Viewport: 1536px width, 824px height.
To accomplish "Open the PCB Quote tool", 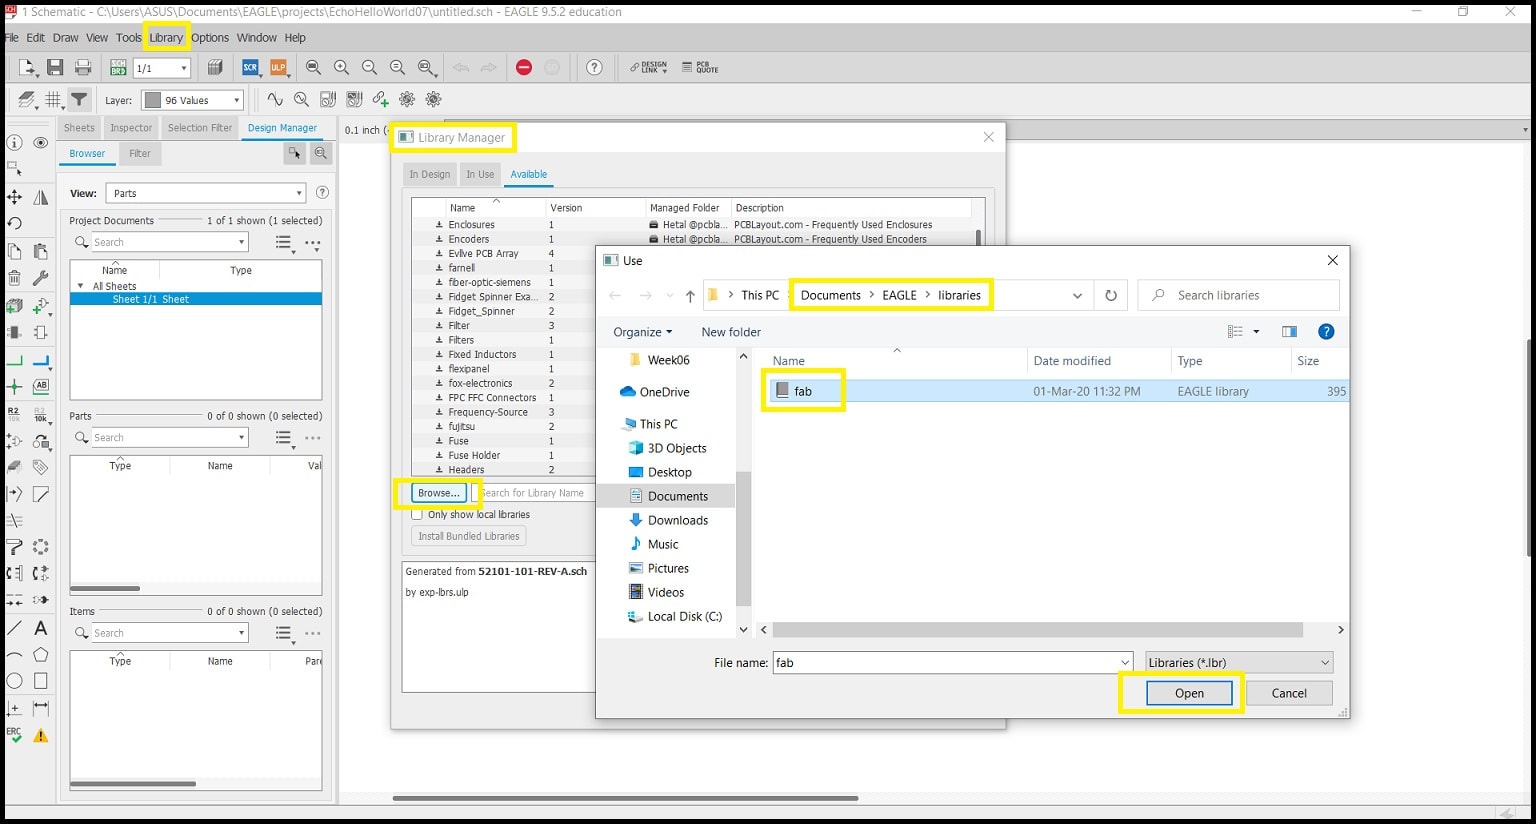I will pos(700,67).
